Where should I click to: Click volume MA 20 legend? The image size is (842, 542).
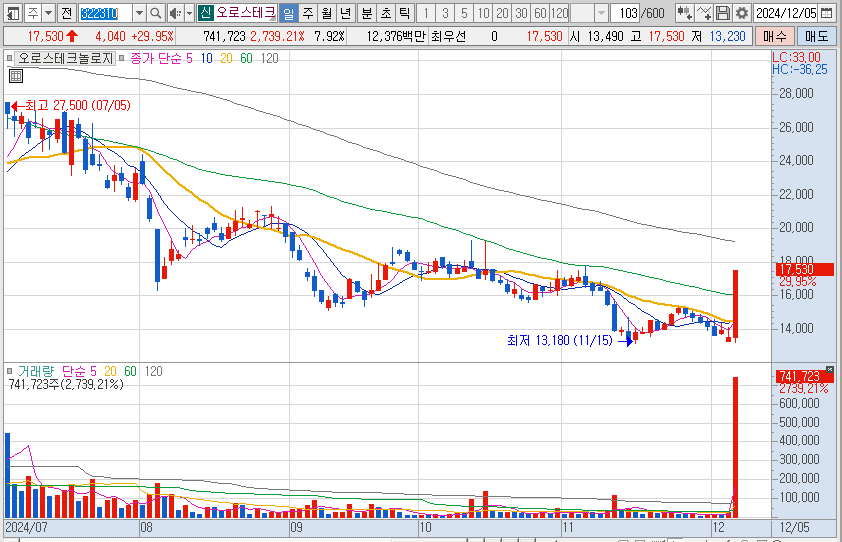(111, 371)
